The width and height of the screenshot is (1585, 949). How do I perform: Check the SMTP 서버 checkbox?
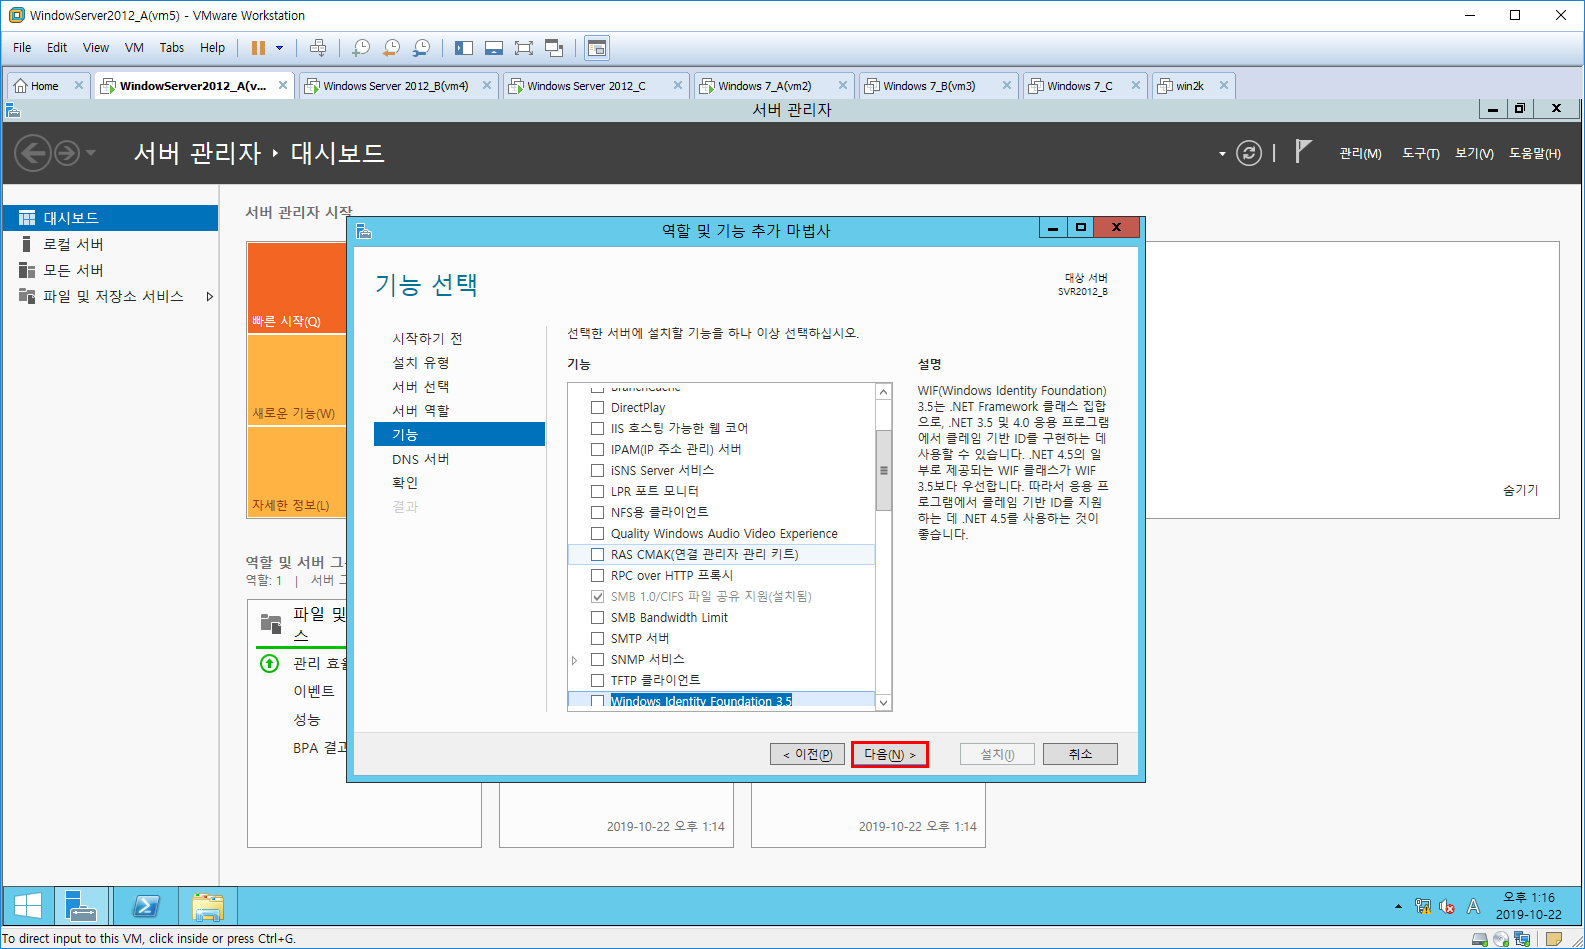(x=597, y=638)
